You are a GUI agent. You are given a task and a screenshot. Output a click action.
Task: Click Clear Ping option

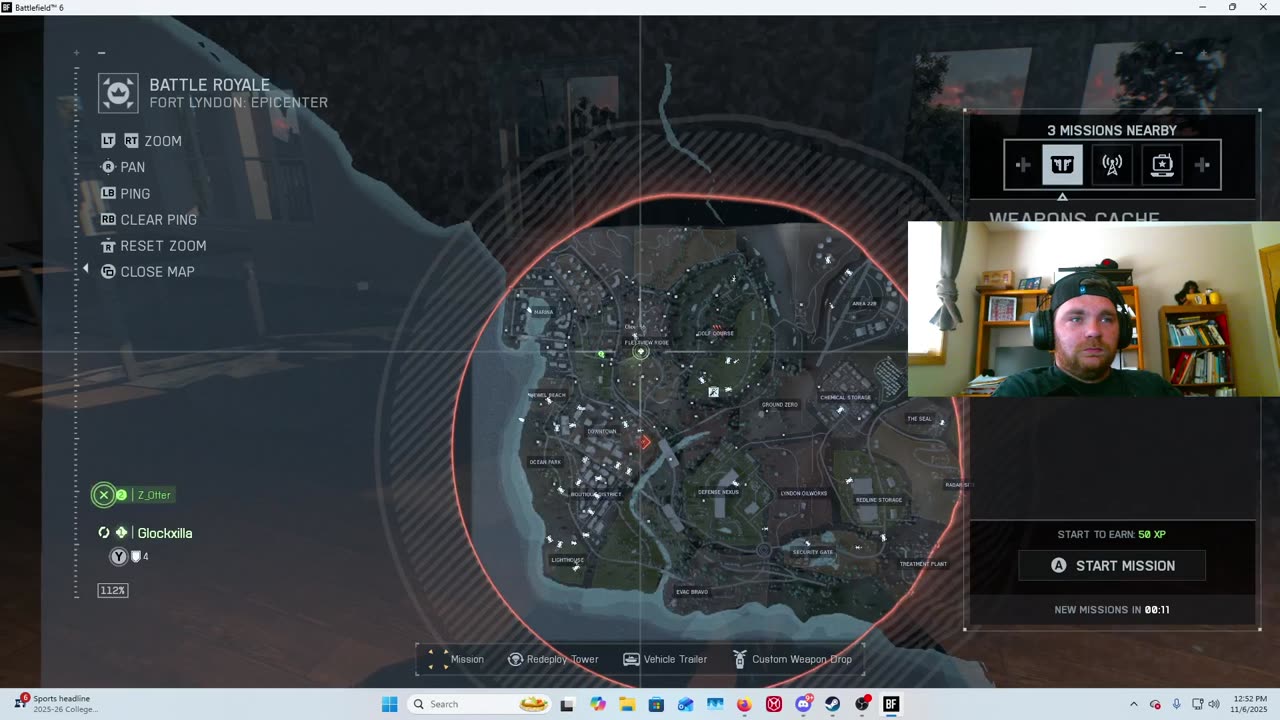[159, 220]
